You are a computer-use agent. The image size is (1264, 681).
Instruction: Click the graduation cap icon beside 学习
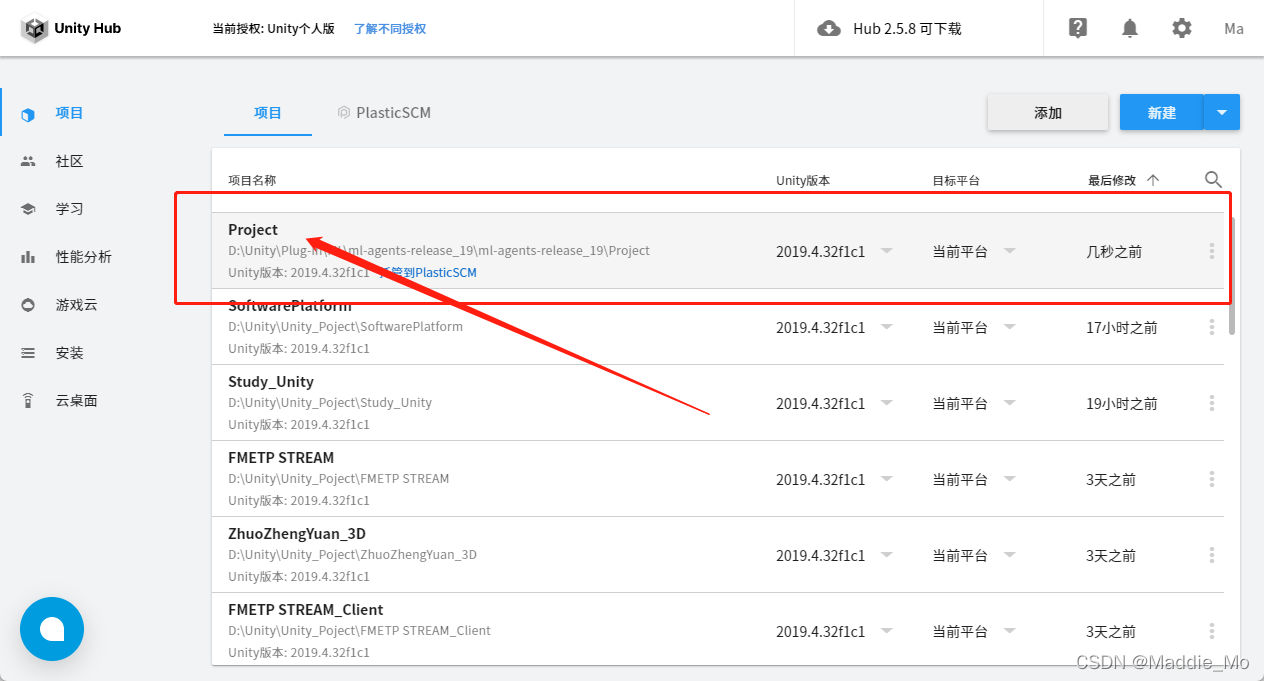[28, 209]
